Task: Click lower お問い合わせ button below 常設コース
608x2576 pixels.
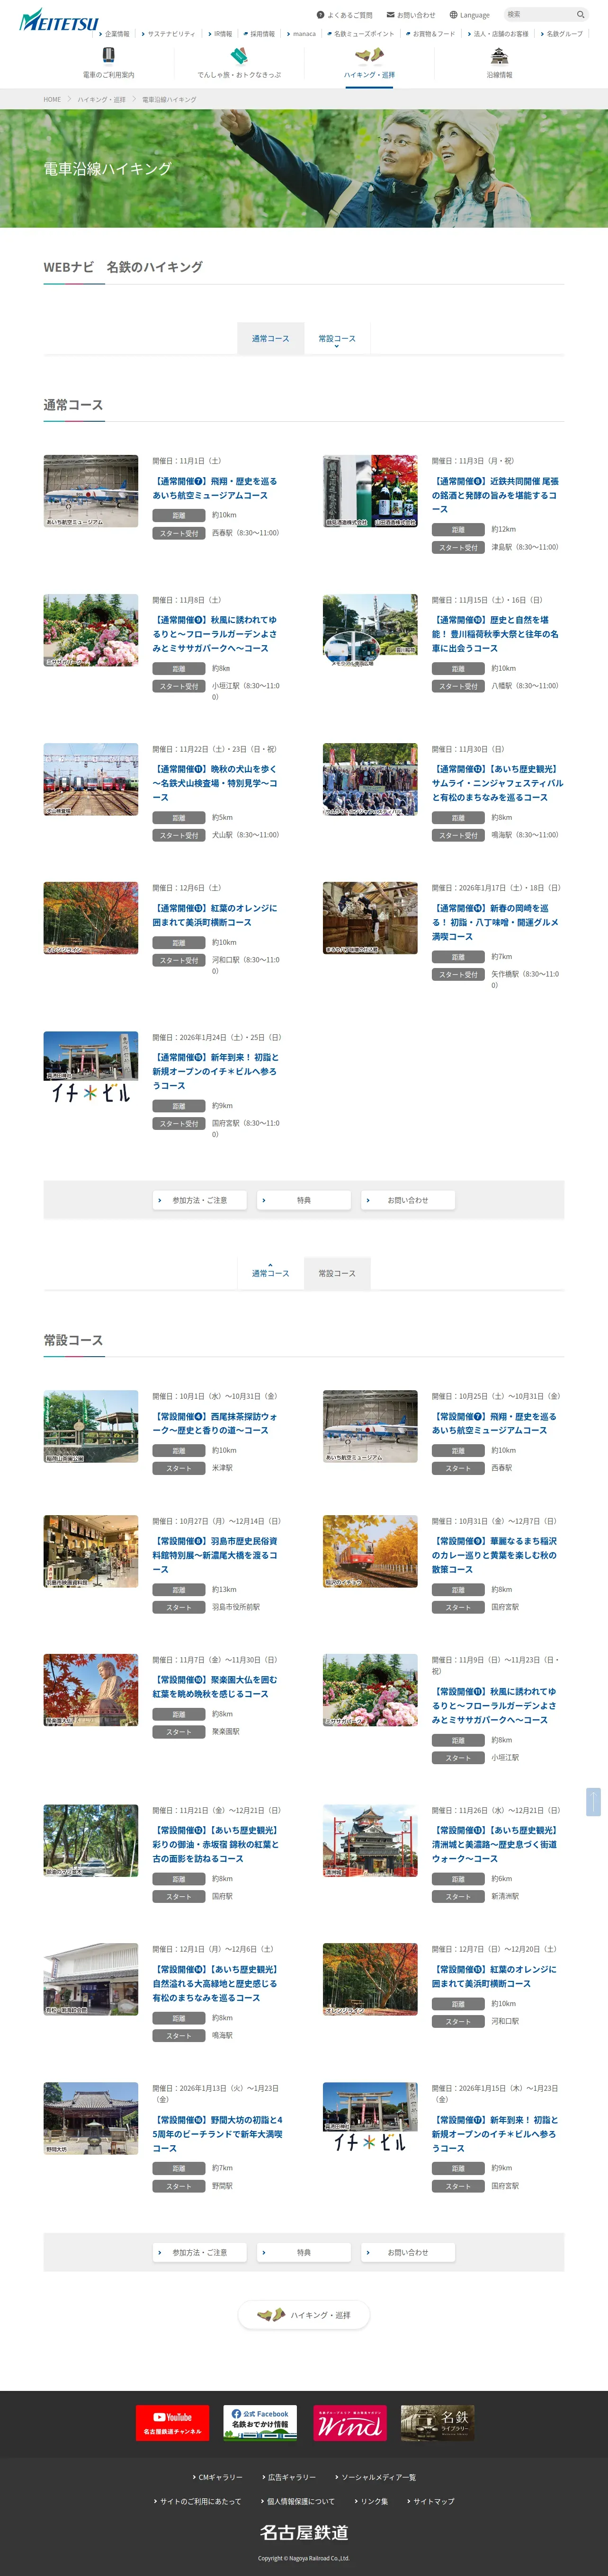Action: (408, 2252)
